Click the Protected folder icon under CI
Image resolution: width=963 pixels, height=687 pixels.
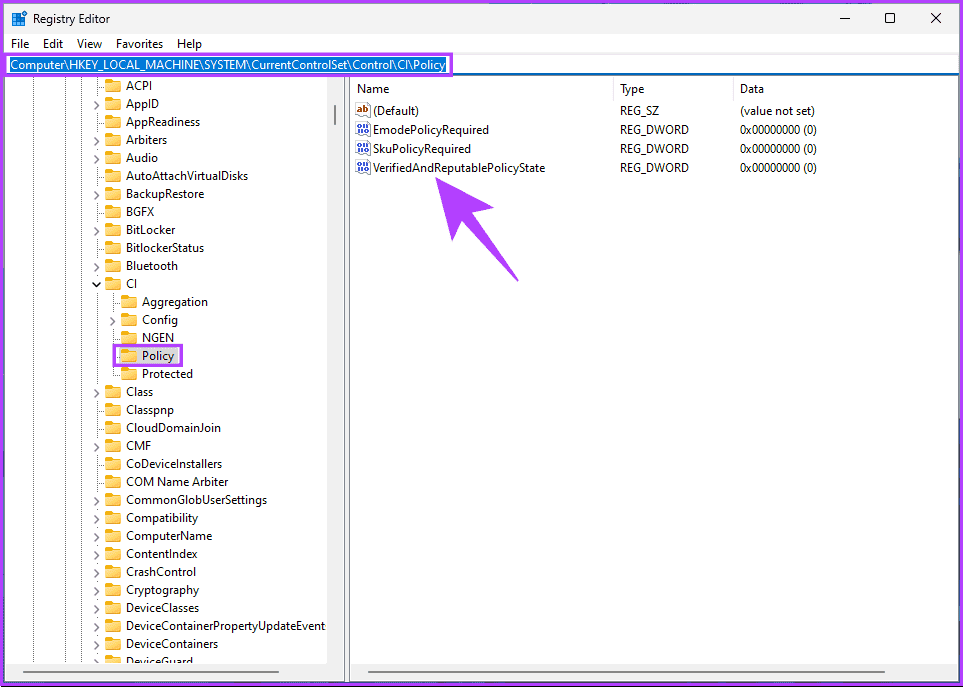(129, 374)
